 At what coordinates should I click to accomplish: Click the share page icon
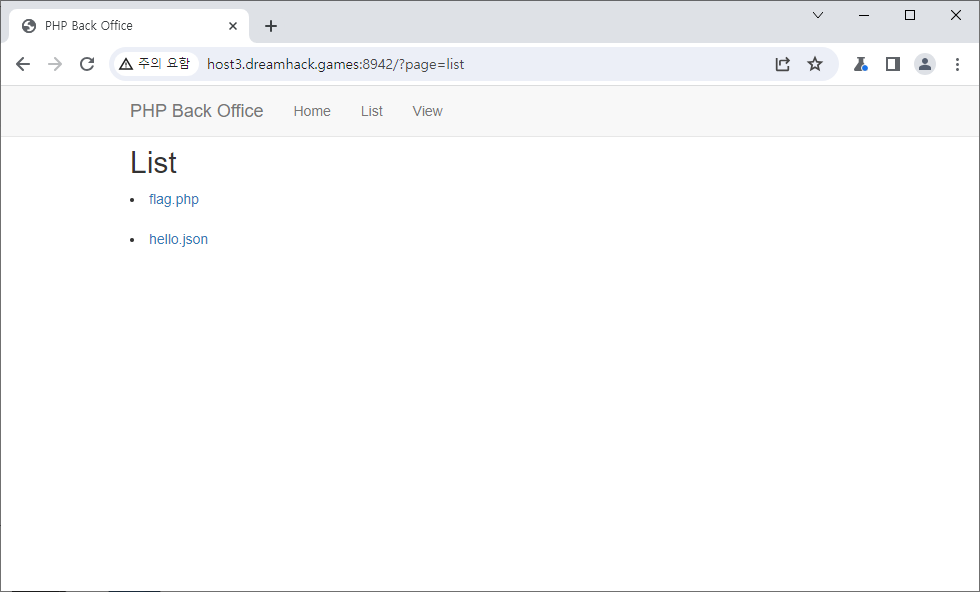(x=783, y=64)
